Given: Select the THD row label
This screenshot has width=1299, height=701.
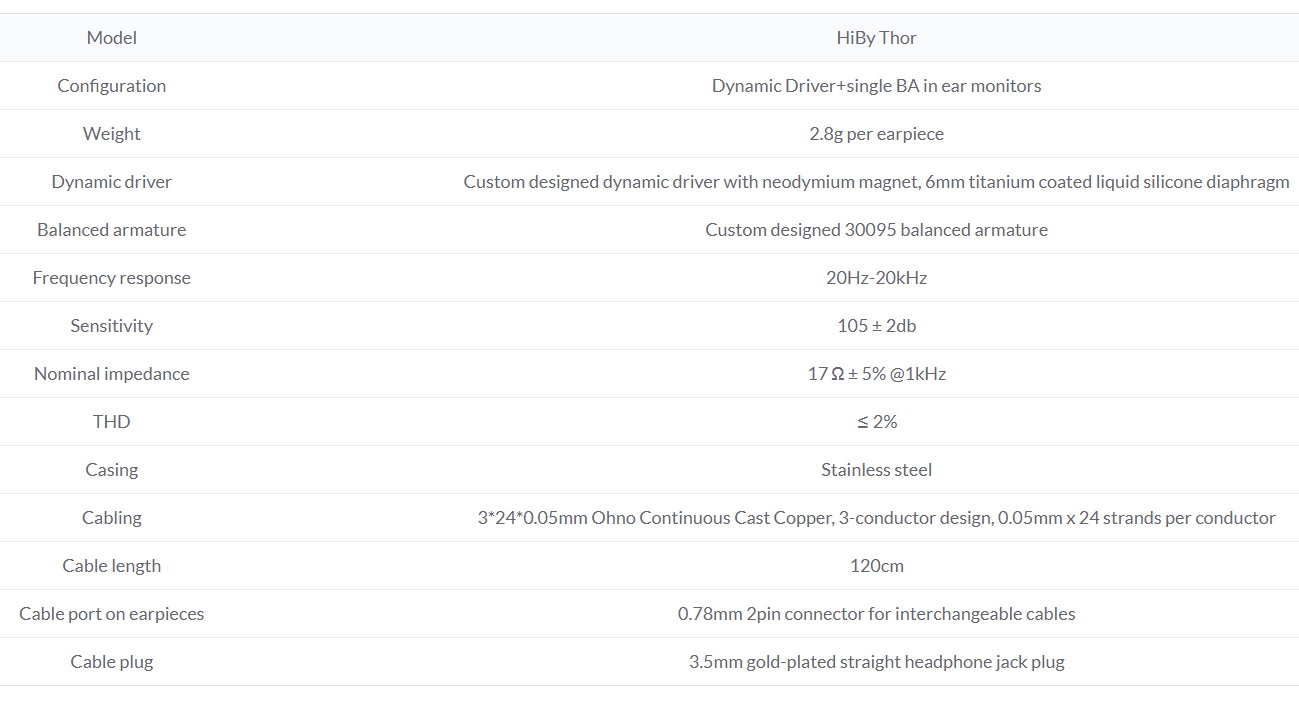Looking at the screenshot, I should pos(111,421).
